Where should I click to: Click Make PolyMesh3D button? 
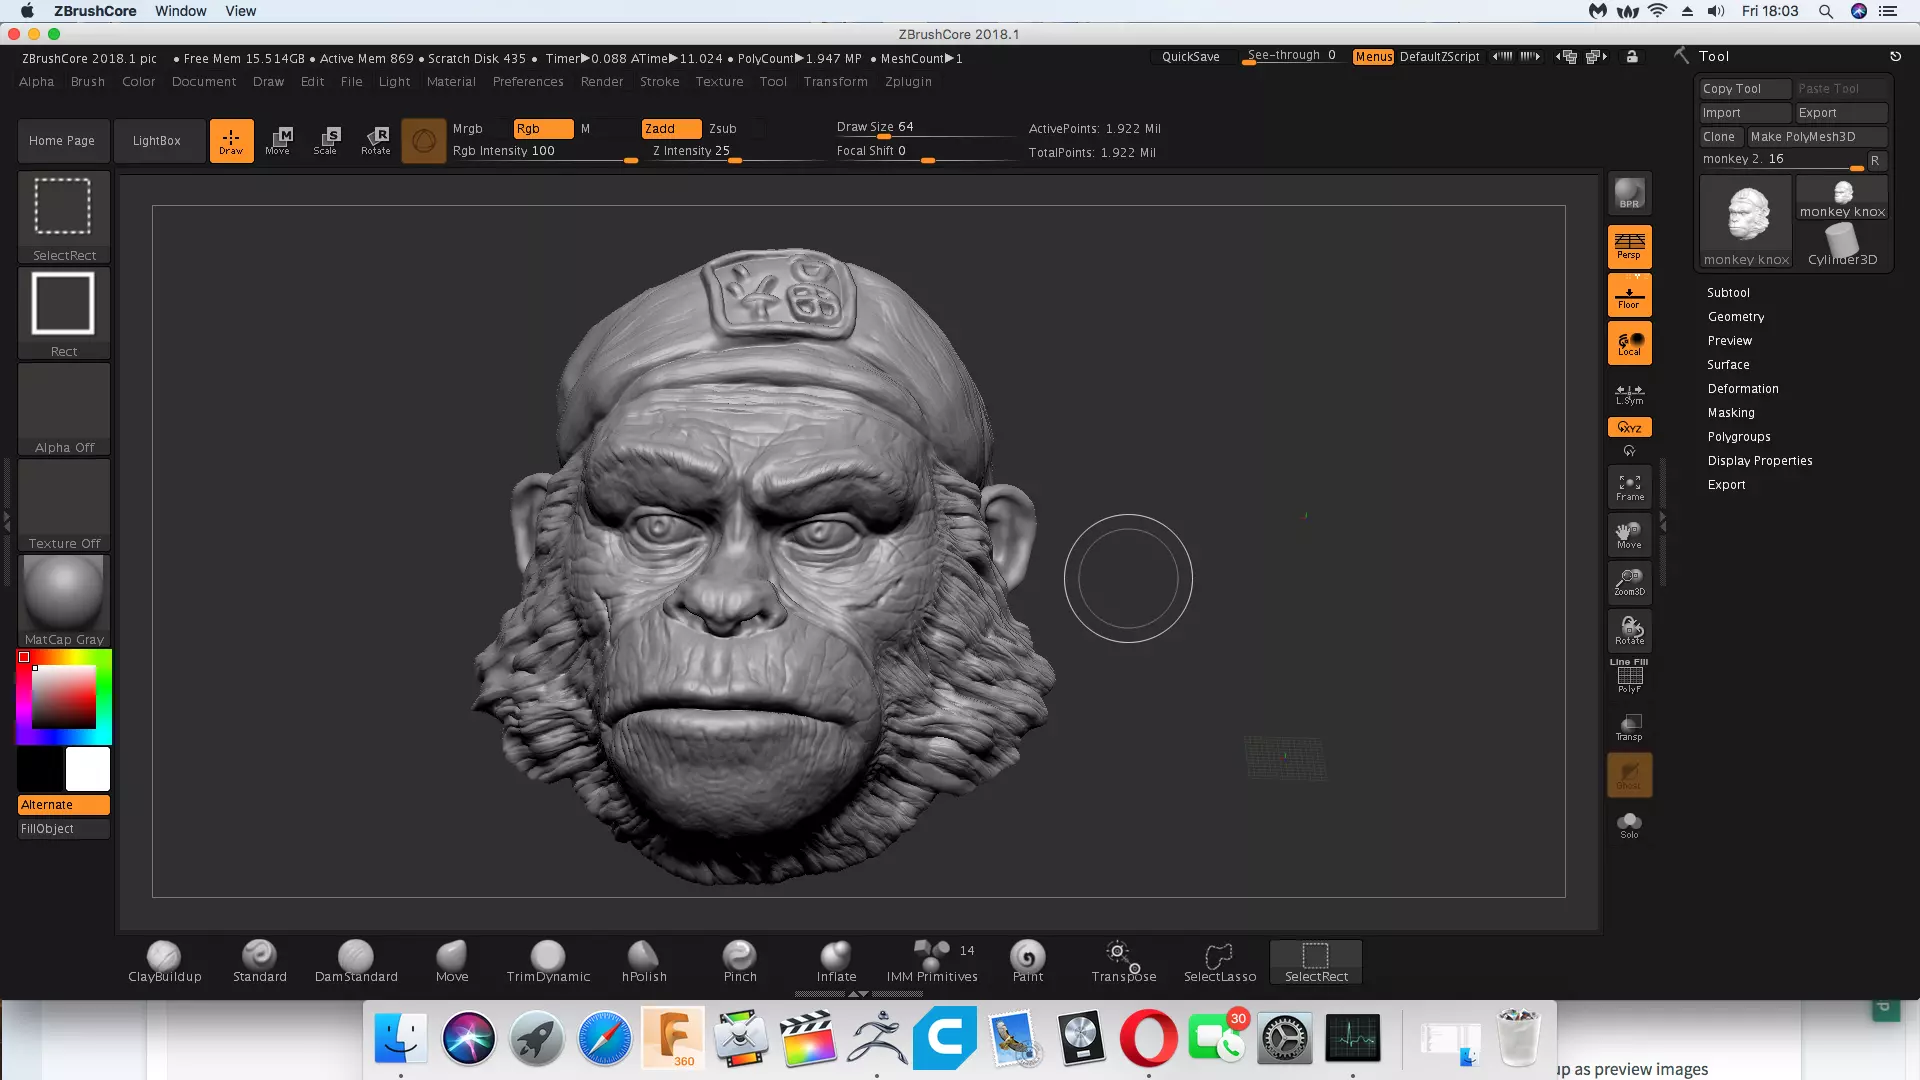pyautogui.click(x=1817, y=137)
